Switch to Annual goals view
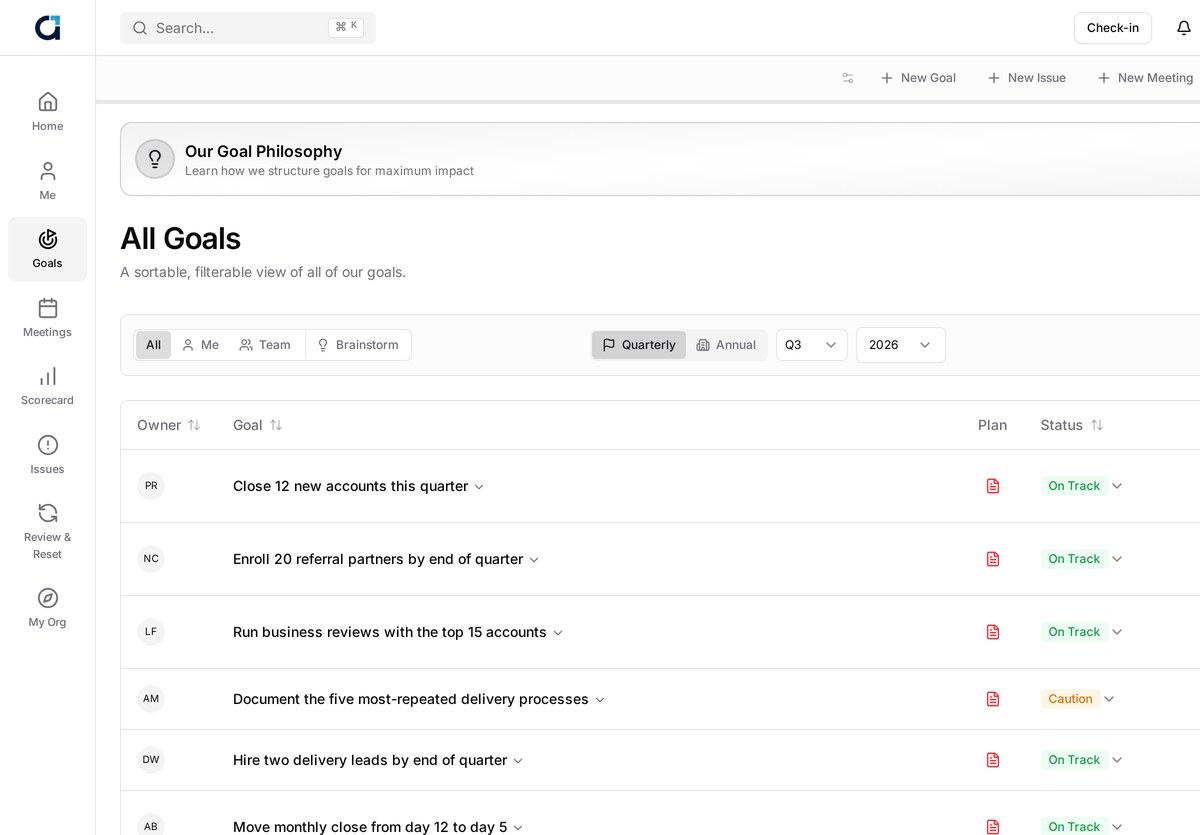The width and height of the screenshot is (1200, 835). point(726,345)
